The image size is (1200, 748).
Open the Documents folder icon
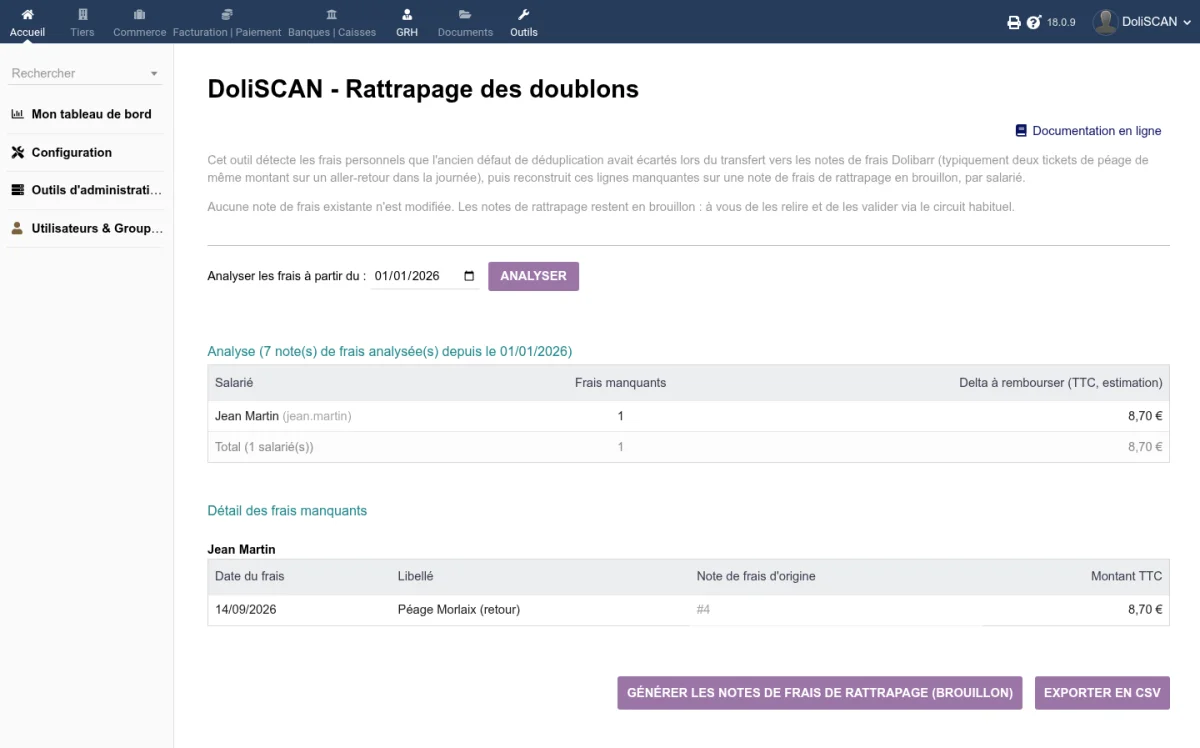click(465, 15)
